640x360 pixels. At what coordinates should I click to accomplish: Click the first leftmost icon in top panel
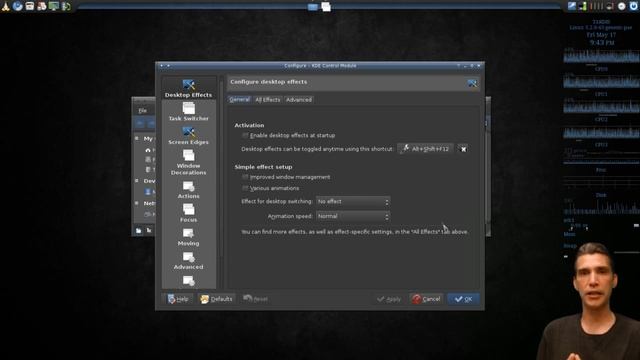point(5,6)
